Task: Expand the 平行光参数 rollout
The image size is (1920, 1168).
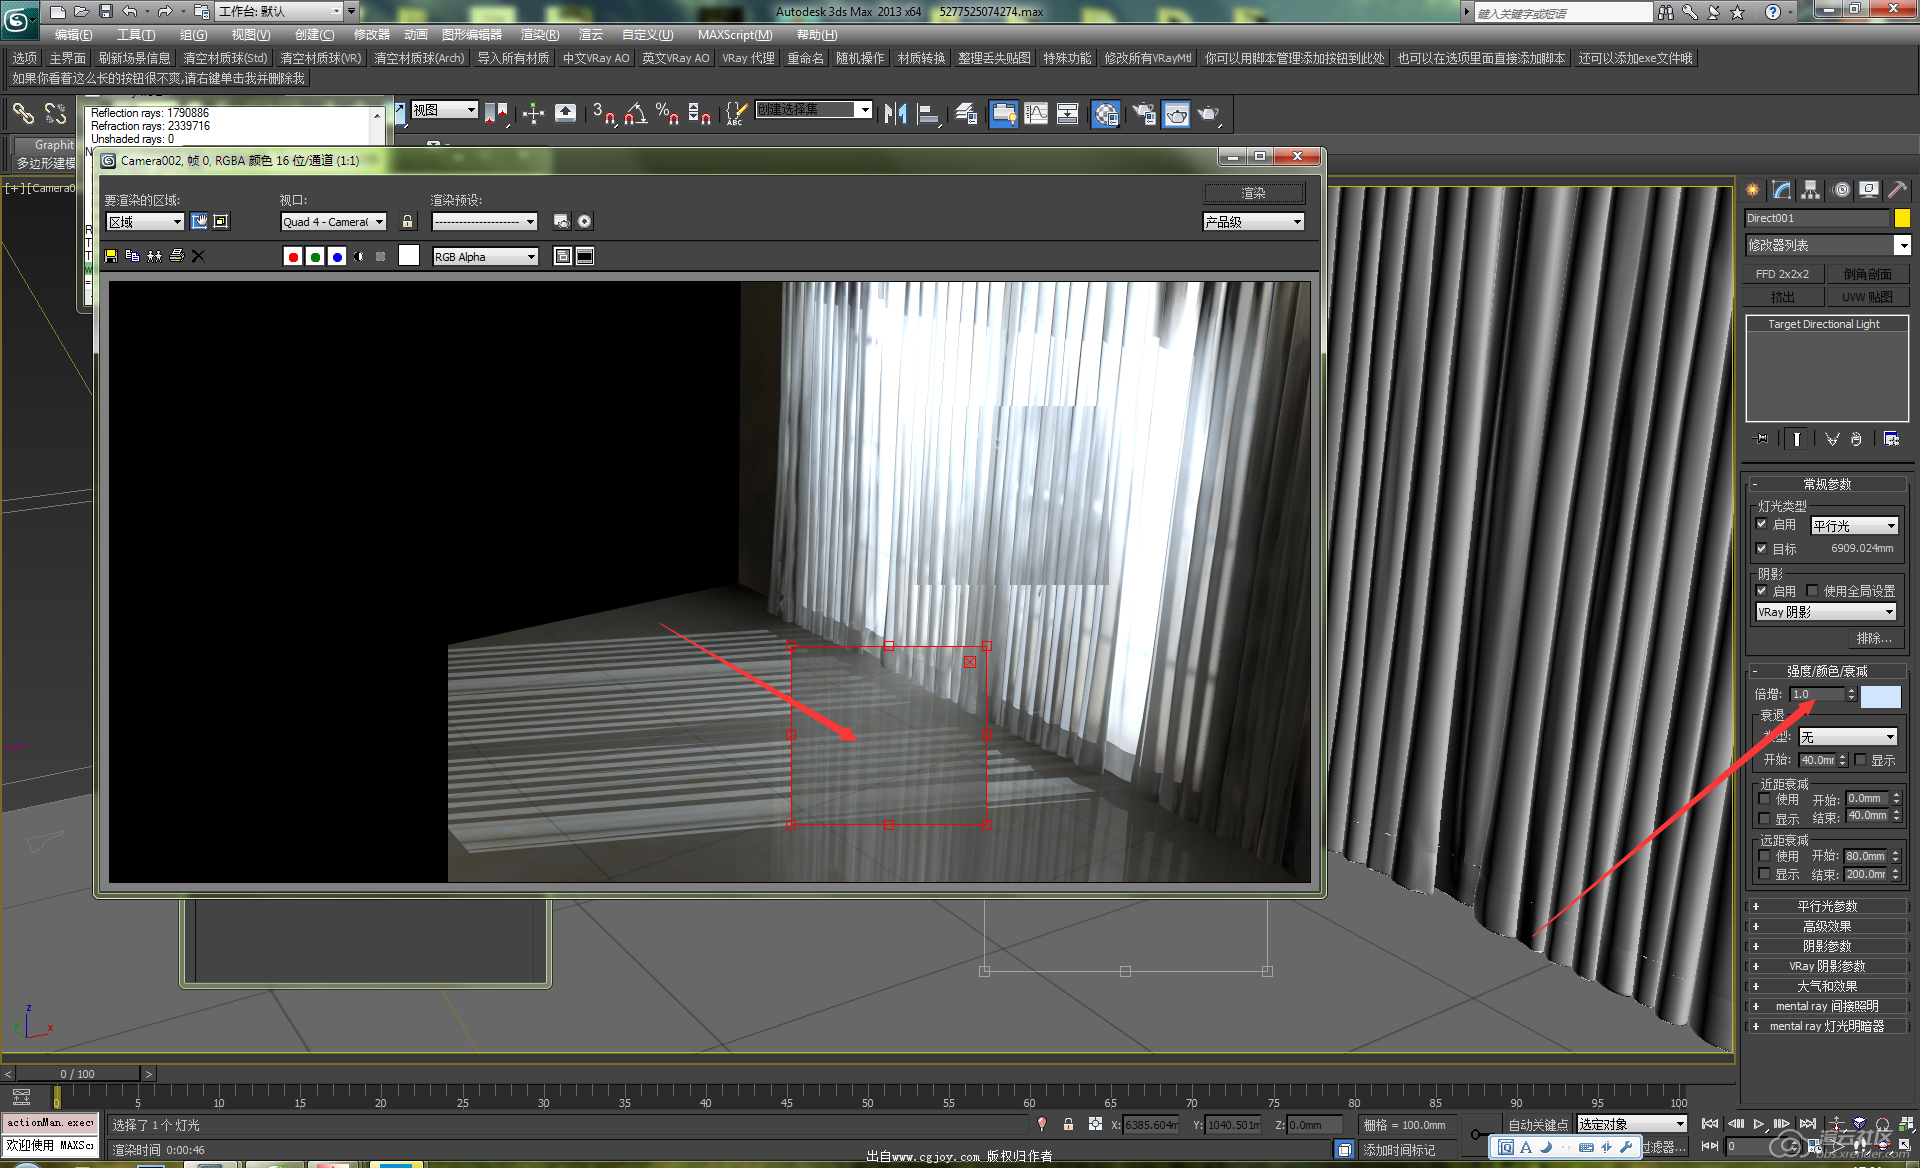Action: pyautogui.click(x=1827, y=906)
